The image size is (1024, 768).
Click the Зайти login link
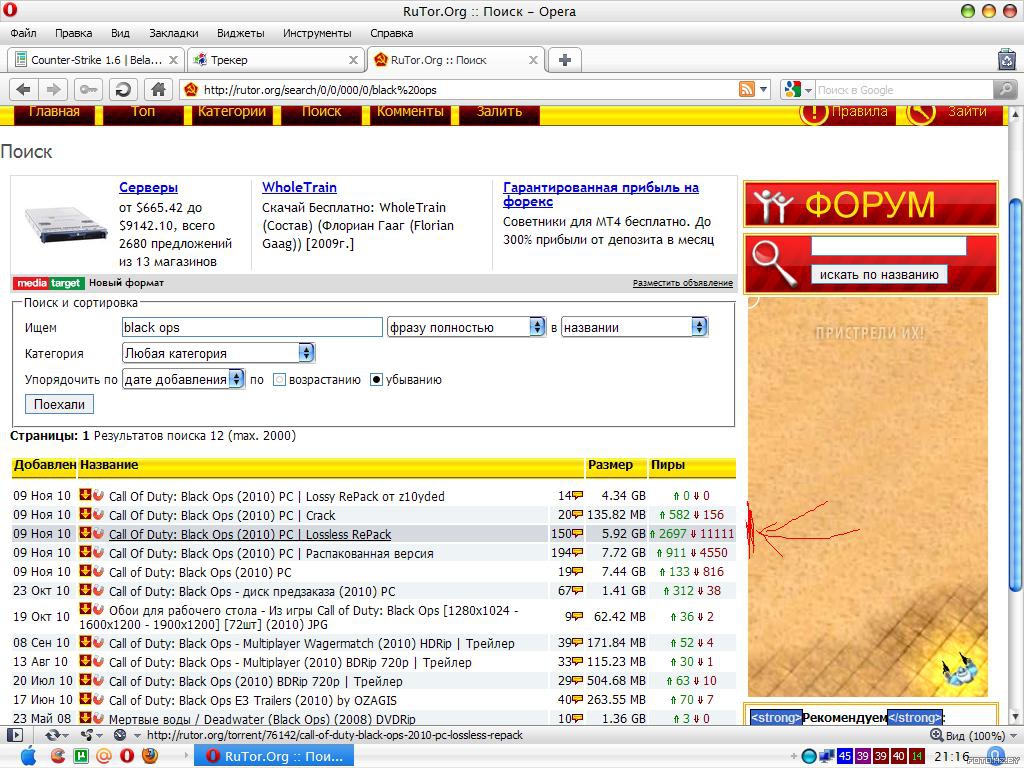tap(967, 112)
